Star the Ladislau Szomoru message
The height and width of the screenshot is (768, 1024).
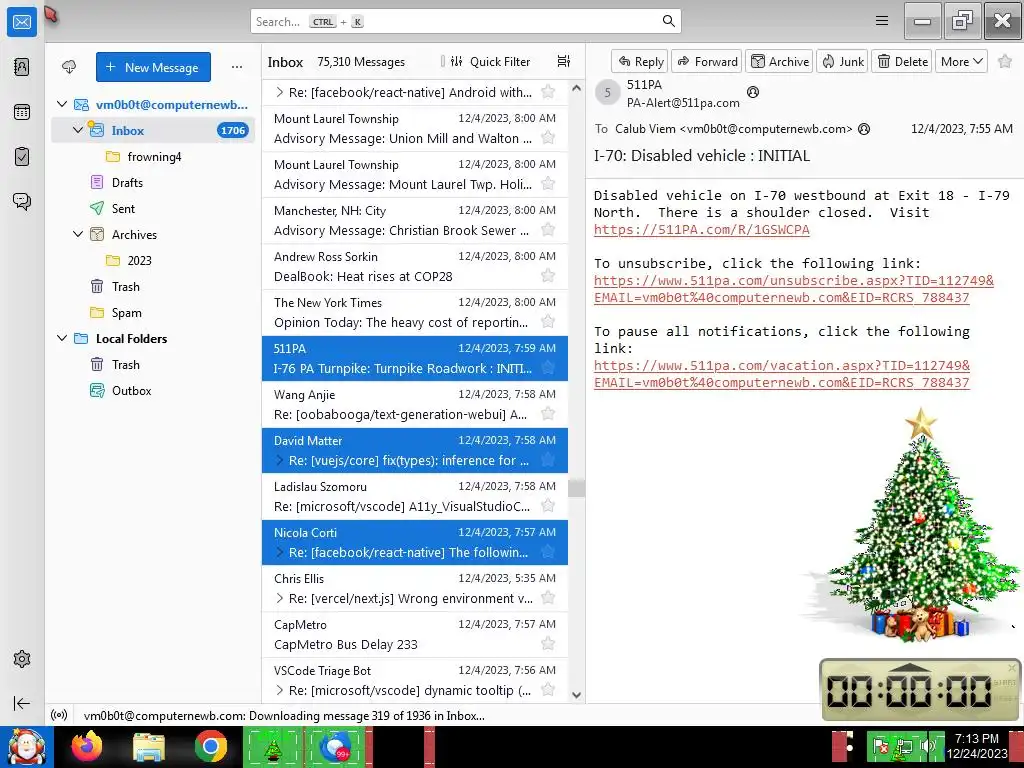[548, 505]
